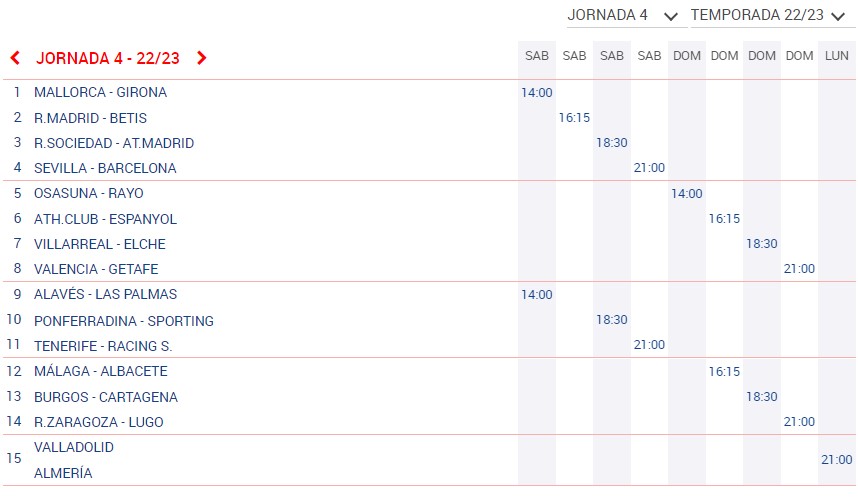Click VALLADOLID in match 15
858x497 pixels.
point(74,448)
